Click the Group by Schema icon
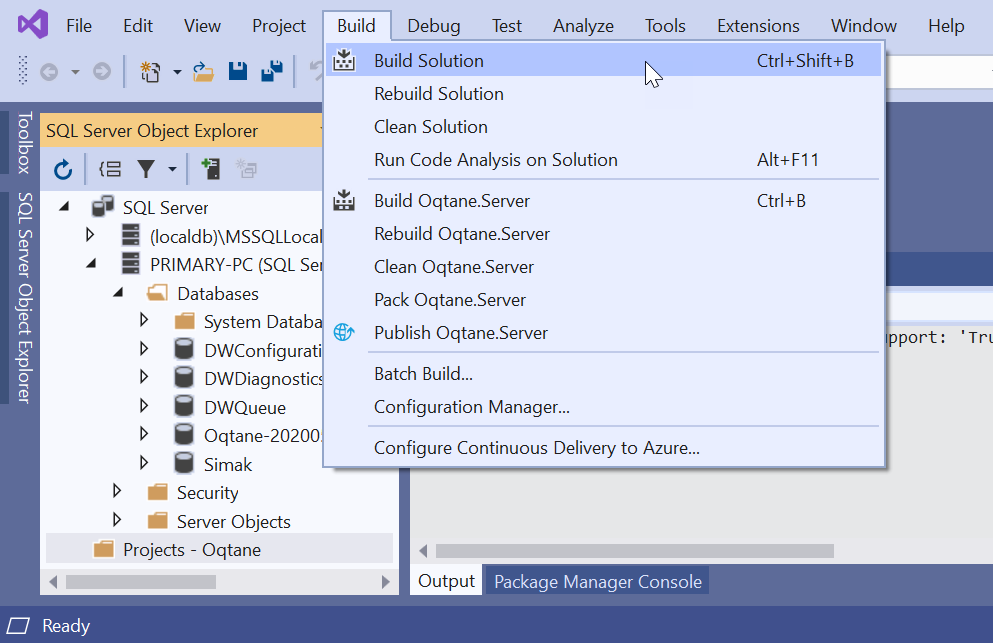Screen dimensions: 993x643 pos(110,169)
